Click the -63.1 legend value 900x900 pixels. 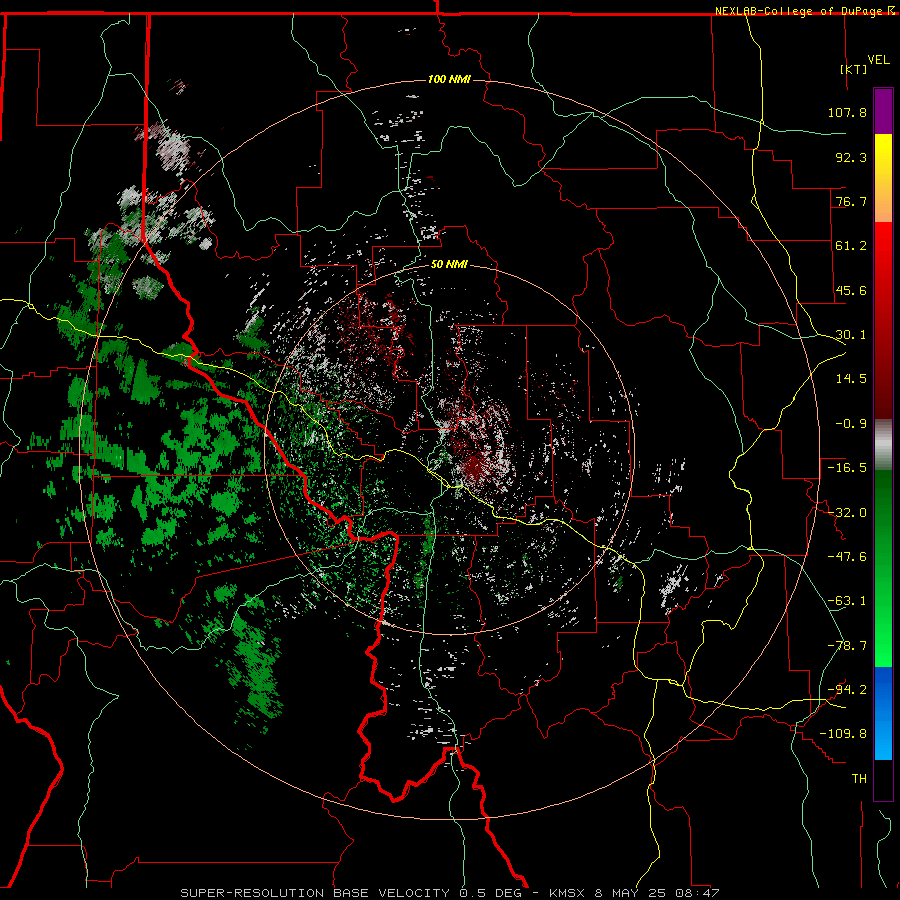coord(847,601)
